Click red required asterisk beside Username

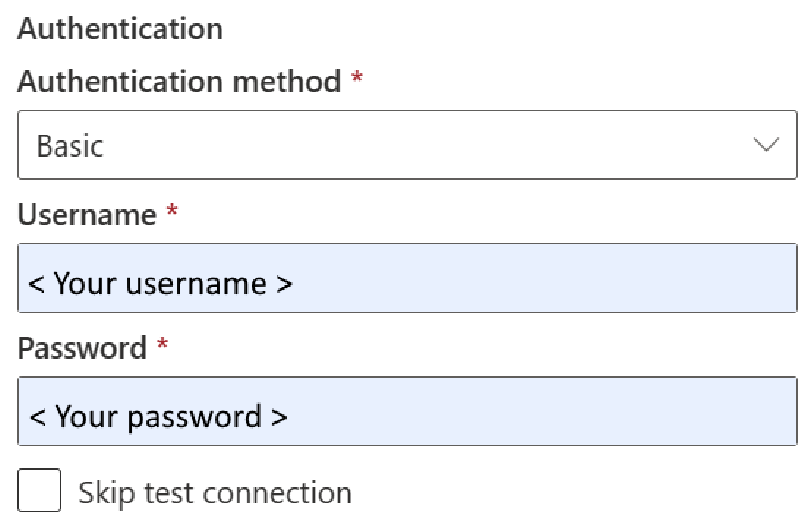172,212
